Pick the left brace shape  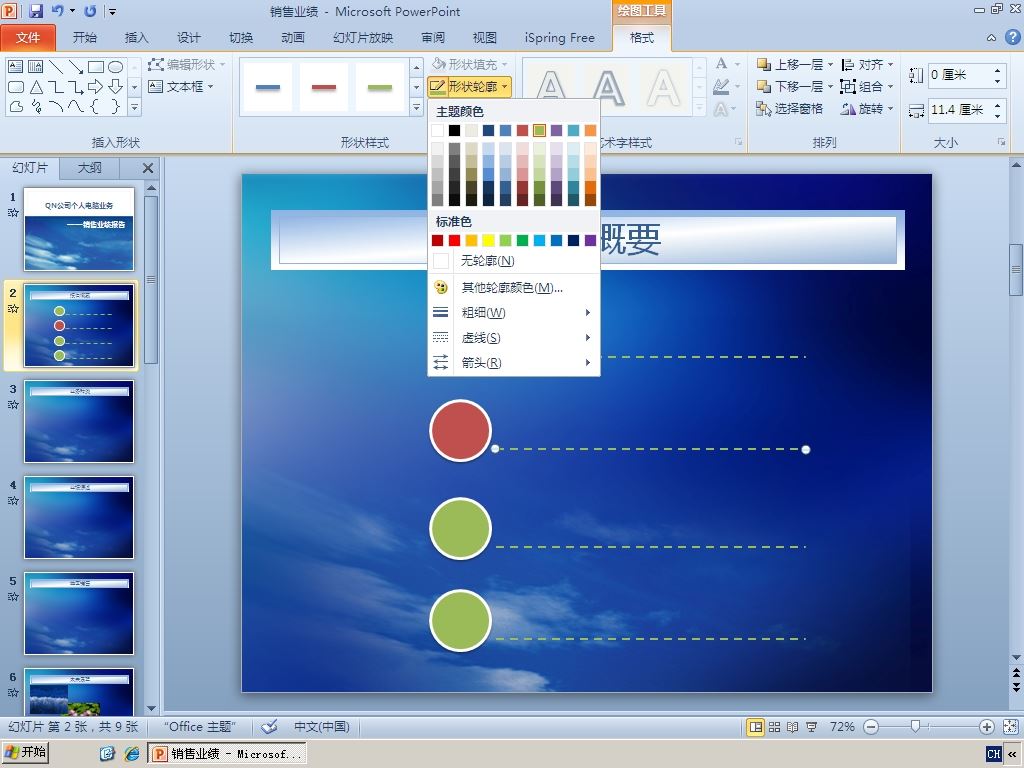96,106
